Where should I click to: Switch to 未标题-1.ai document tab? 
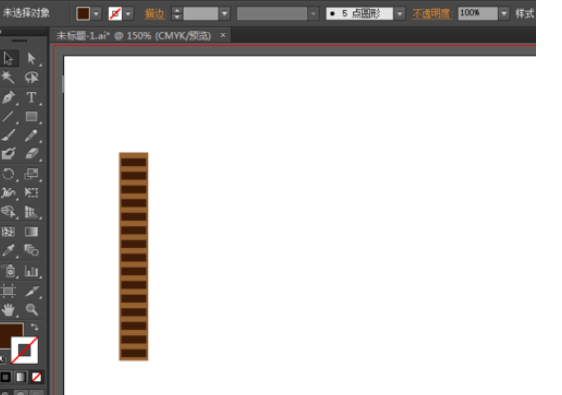click(x=134, y=35)
